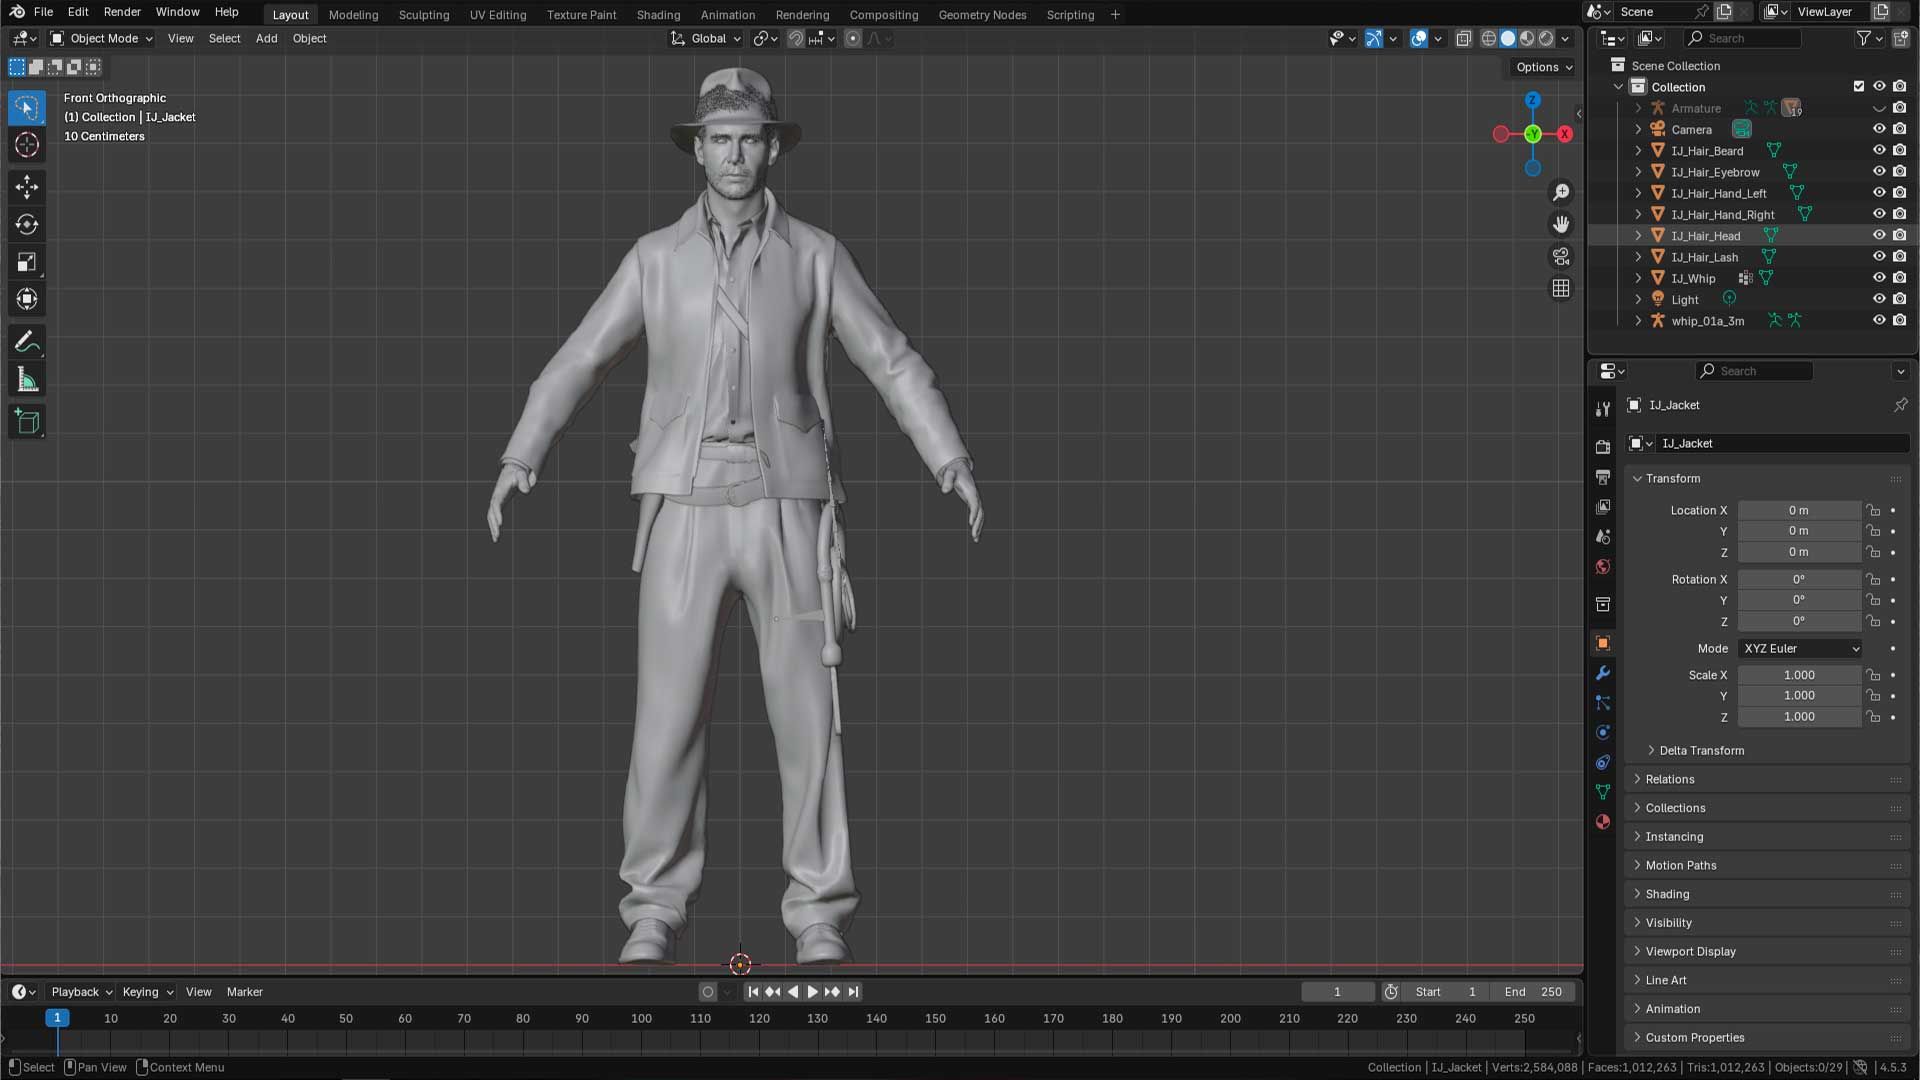Toggle the Collection checkbox in the outliner
Viewport: 1920px width, 1080px height.
pyautogui.click(x=1859, y=86)
